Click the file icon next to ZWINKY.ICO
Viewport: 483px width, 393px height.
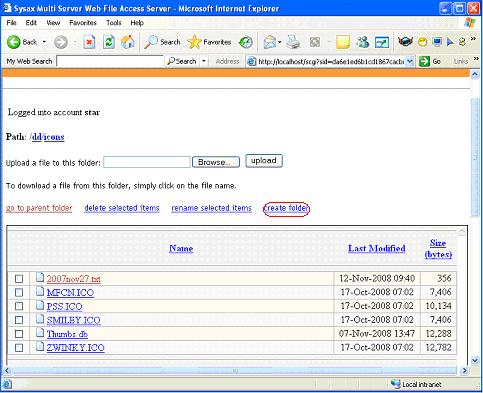[x=40, y=347]
